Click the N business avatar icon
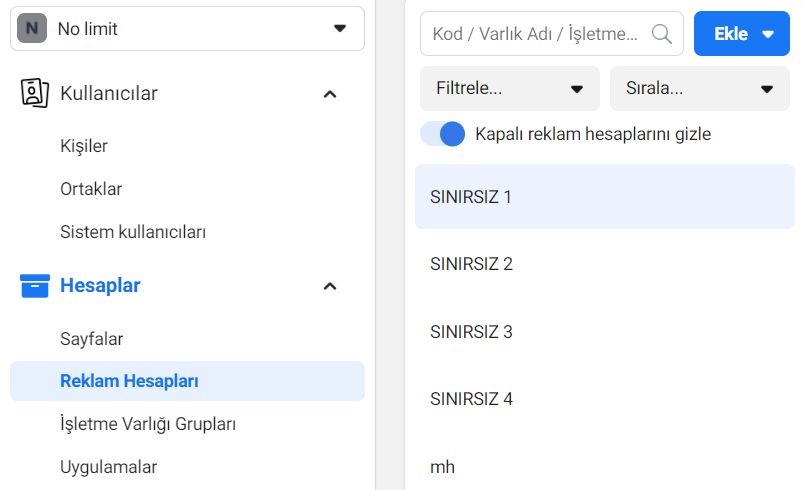 tap(32, 28)
